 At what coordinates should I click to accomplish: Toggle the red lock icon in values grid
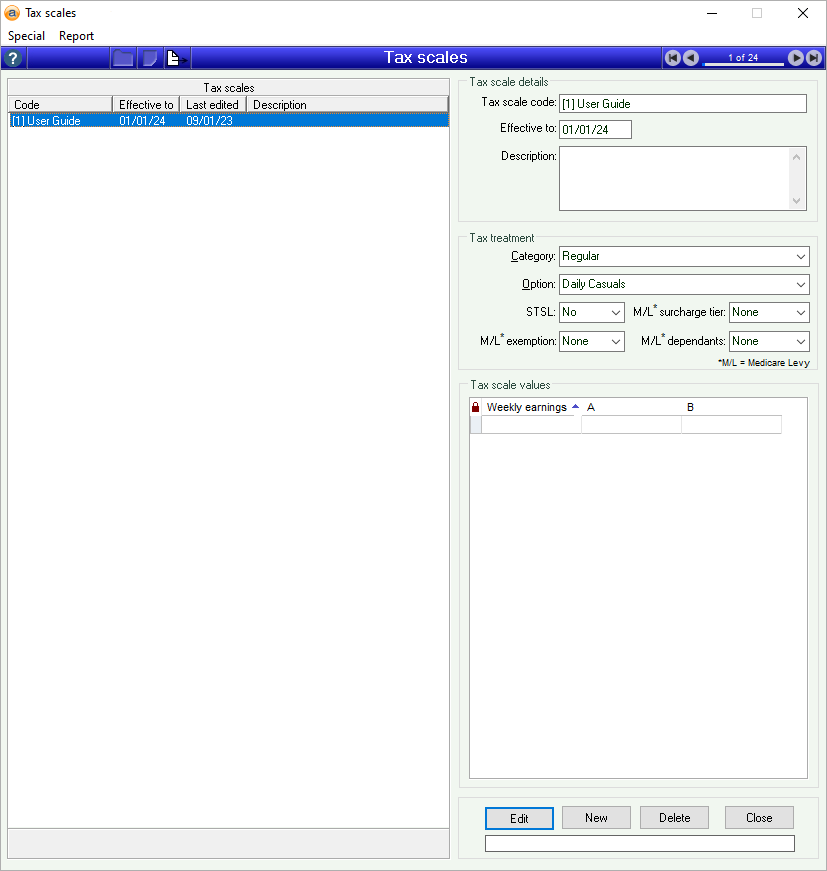pyautogui.click(x=476, y=407)
